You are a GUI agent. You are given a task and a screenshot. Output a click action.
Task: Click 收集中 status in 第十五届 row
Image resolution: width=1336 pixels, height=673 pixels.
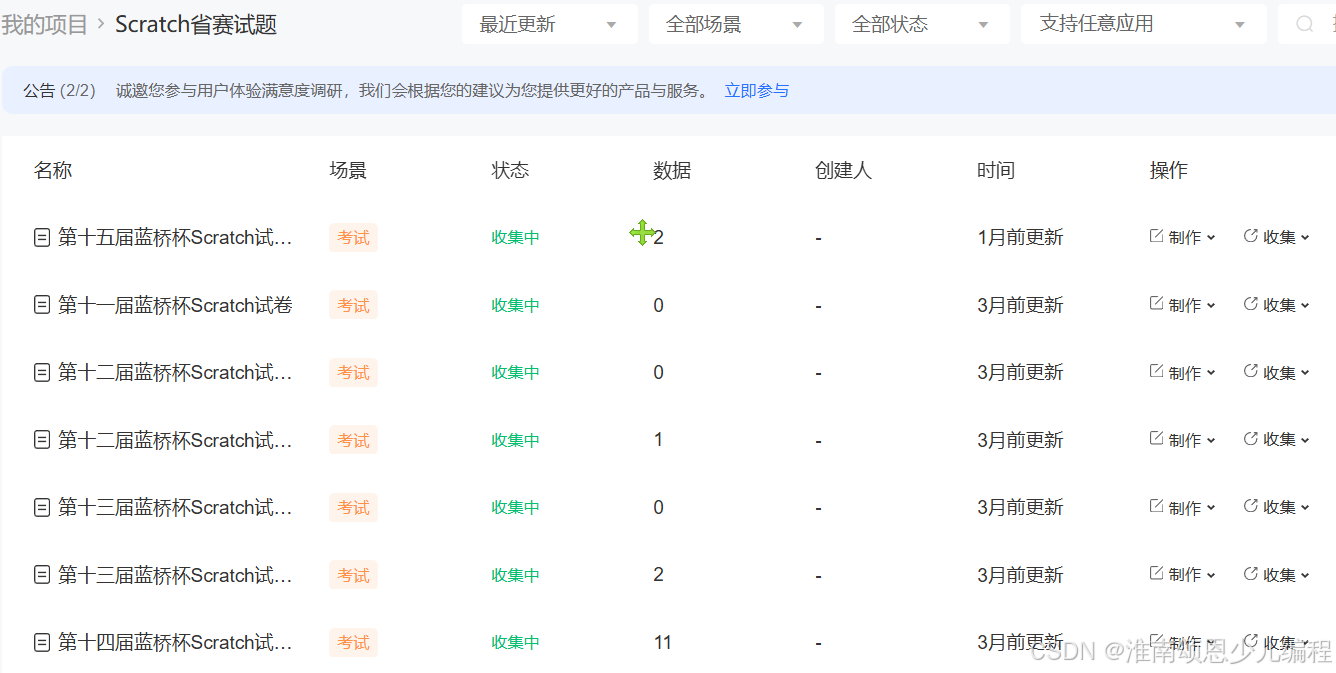point(515,238)
